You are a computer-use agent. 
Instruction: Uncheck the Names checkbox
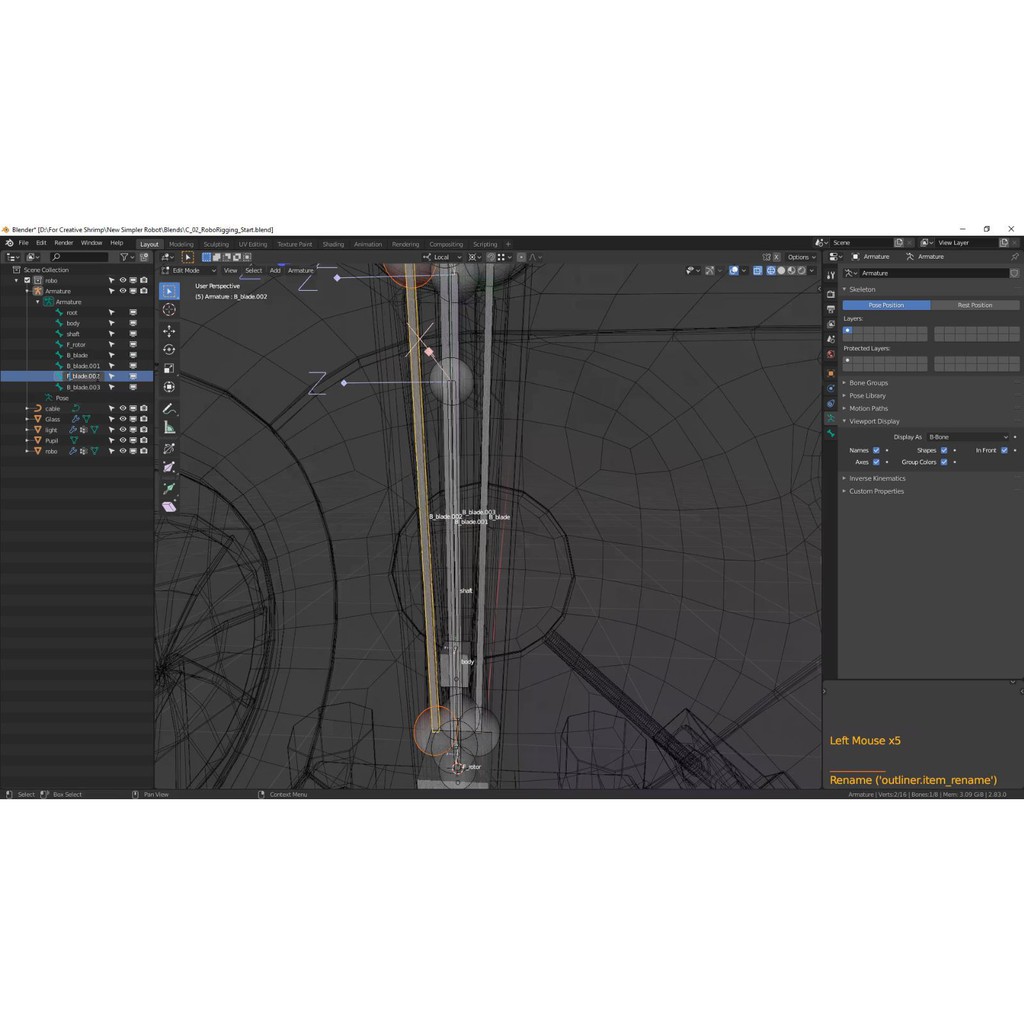pos(876,450)
